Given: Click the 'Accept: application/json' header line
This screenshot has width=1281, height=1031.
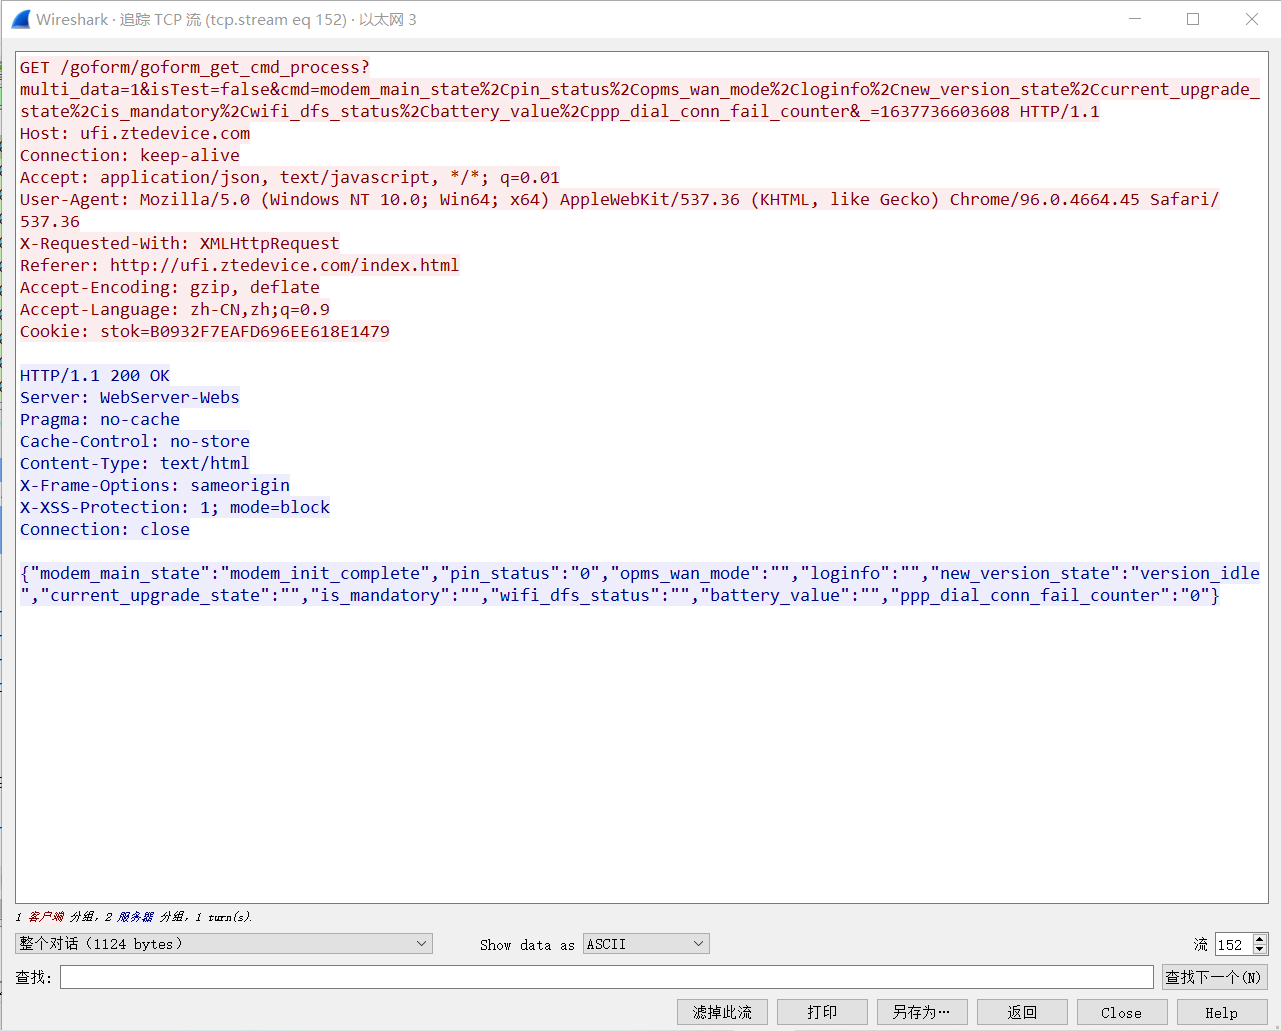Looking at the screenshot, I should tap(290, 177).
